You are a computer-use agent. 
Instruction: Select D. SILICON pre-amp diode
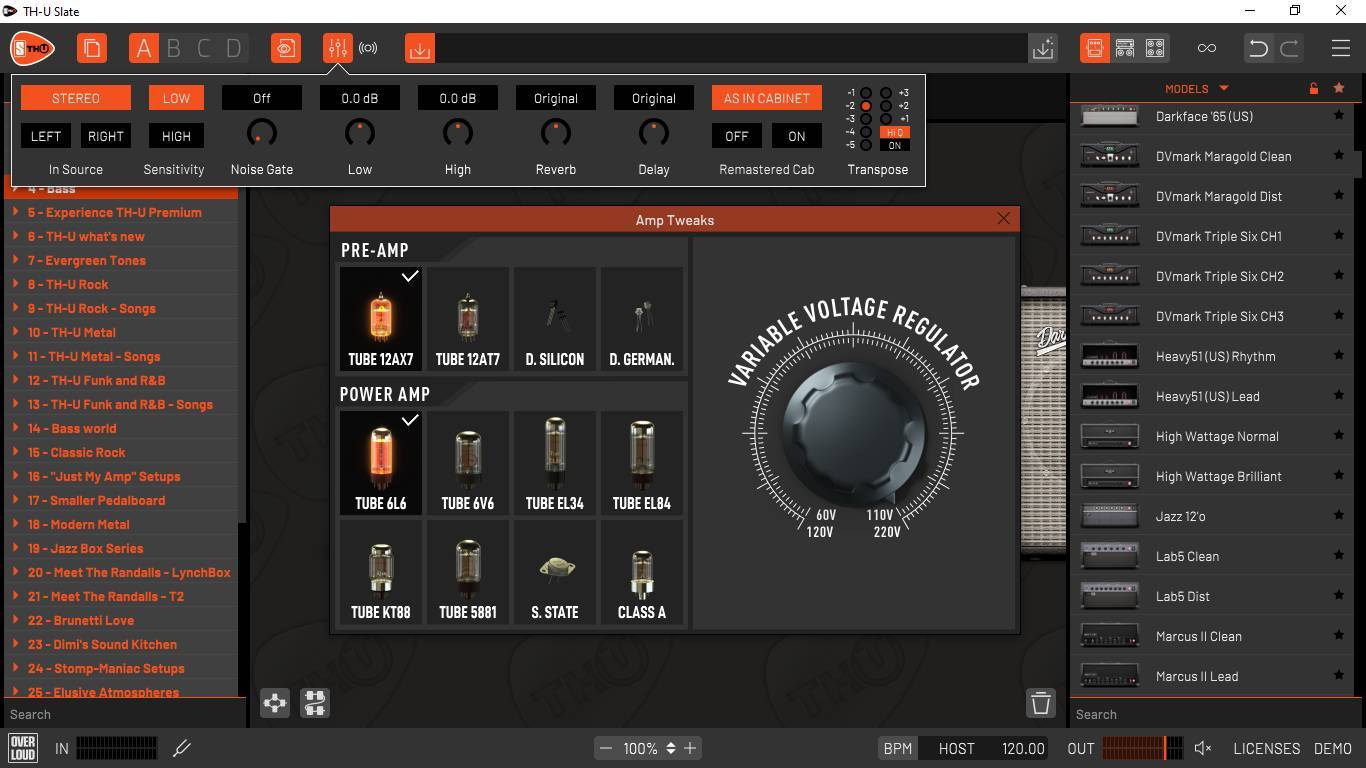(x=555, y=319)
